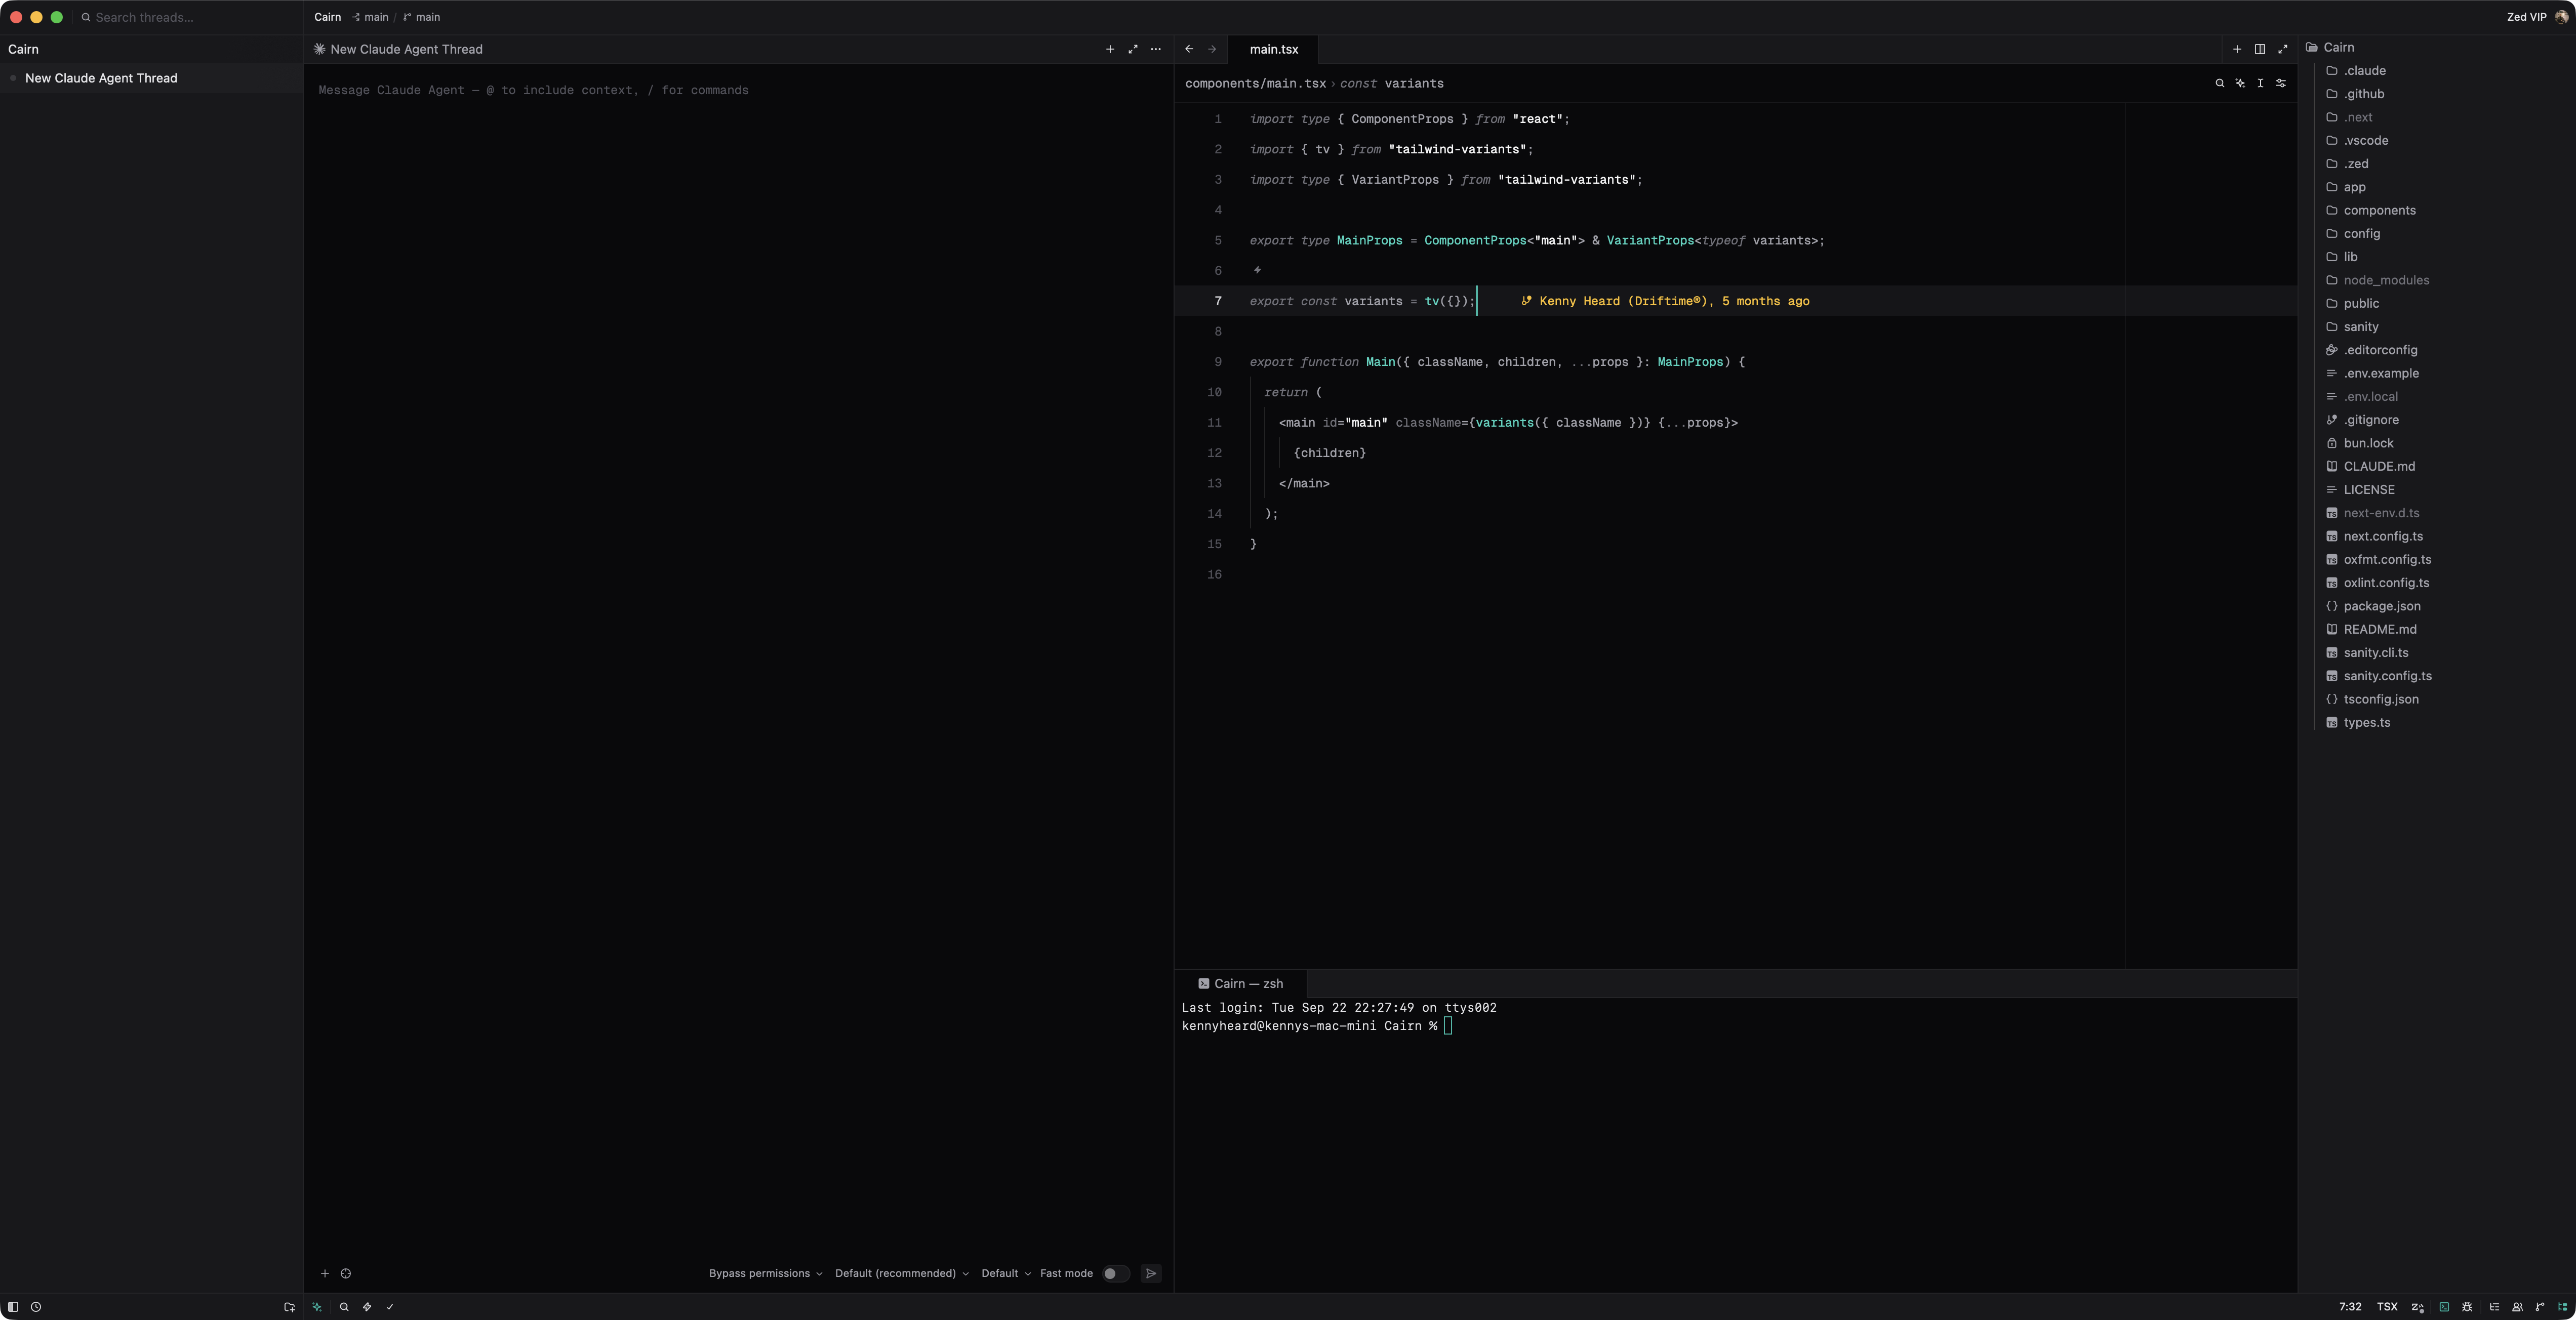The width and height of the screenshot is (2576, 1320).
Task: Open the git branch panel icon in status bar
Action: (x=2540, y=1307)
